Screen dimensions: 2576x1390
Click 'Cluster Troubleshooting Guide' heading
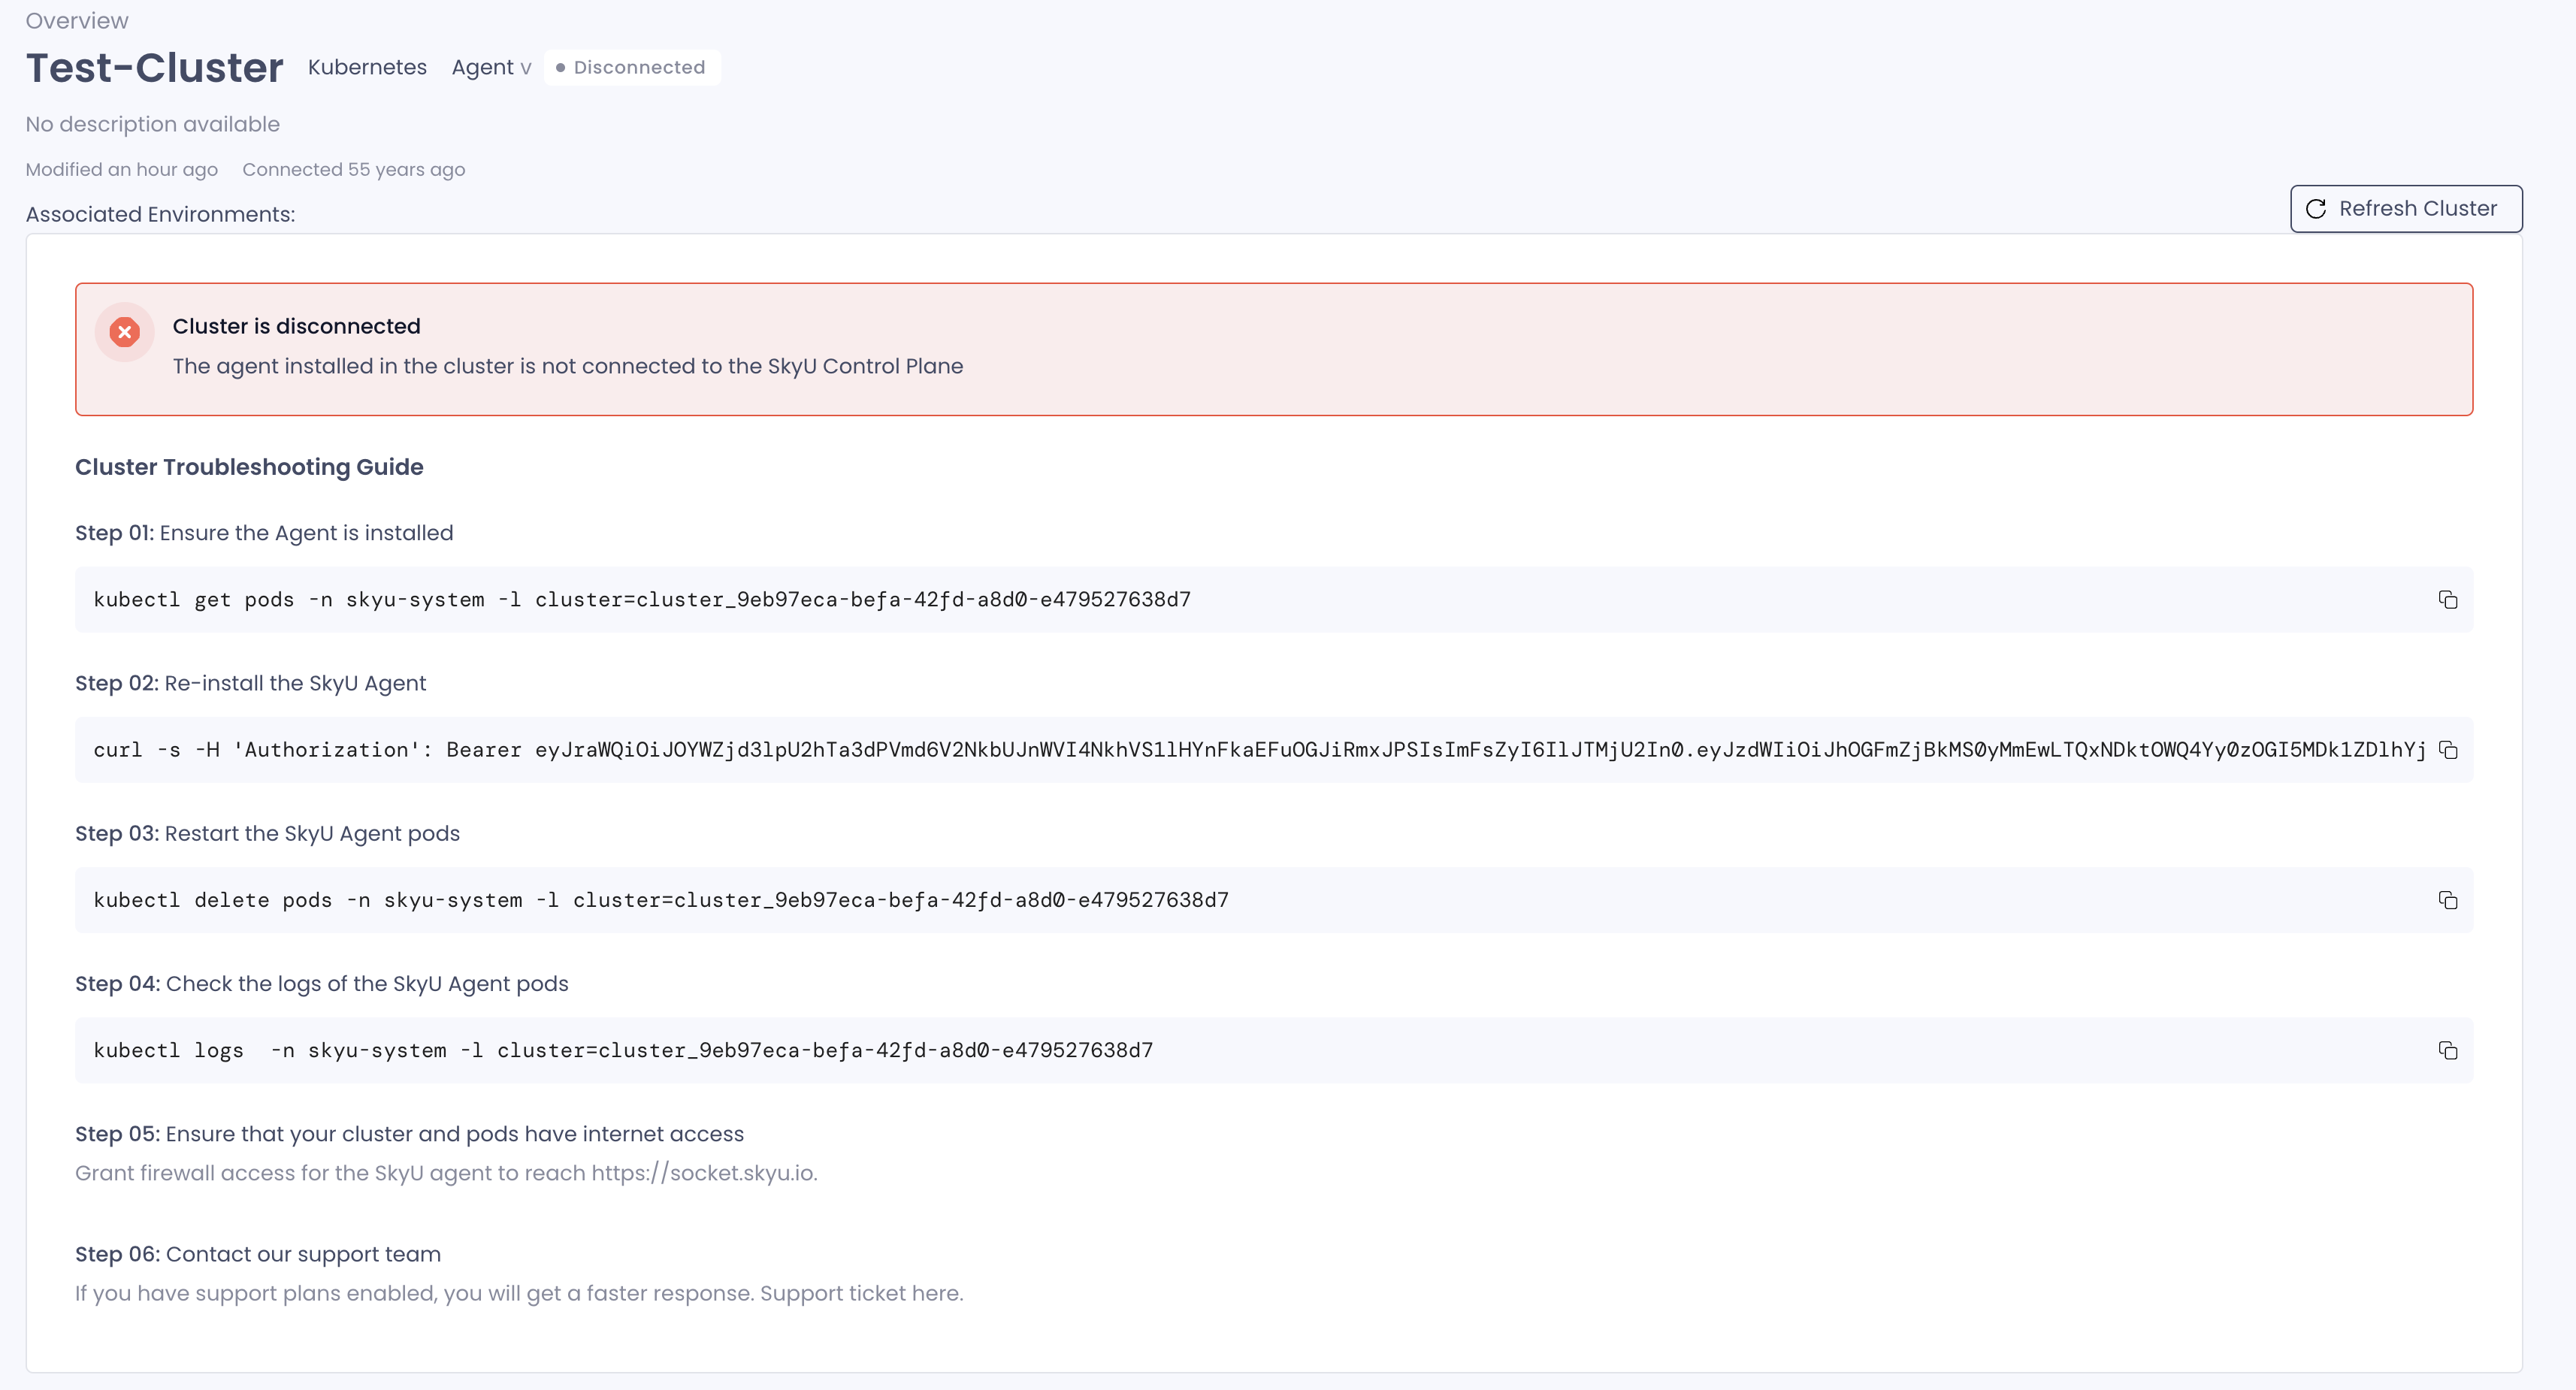tap(249, 467)
